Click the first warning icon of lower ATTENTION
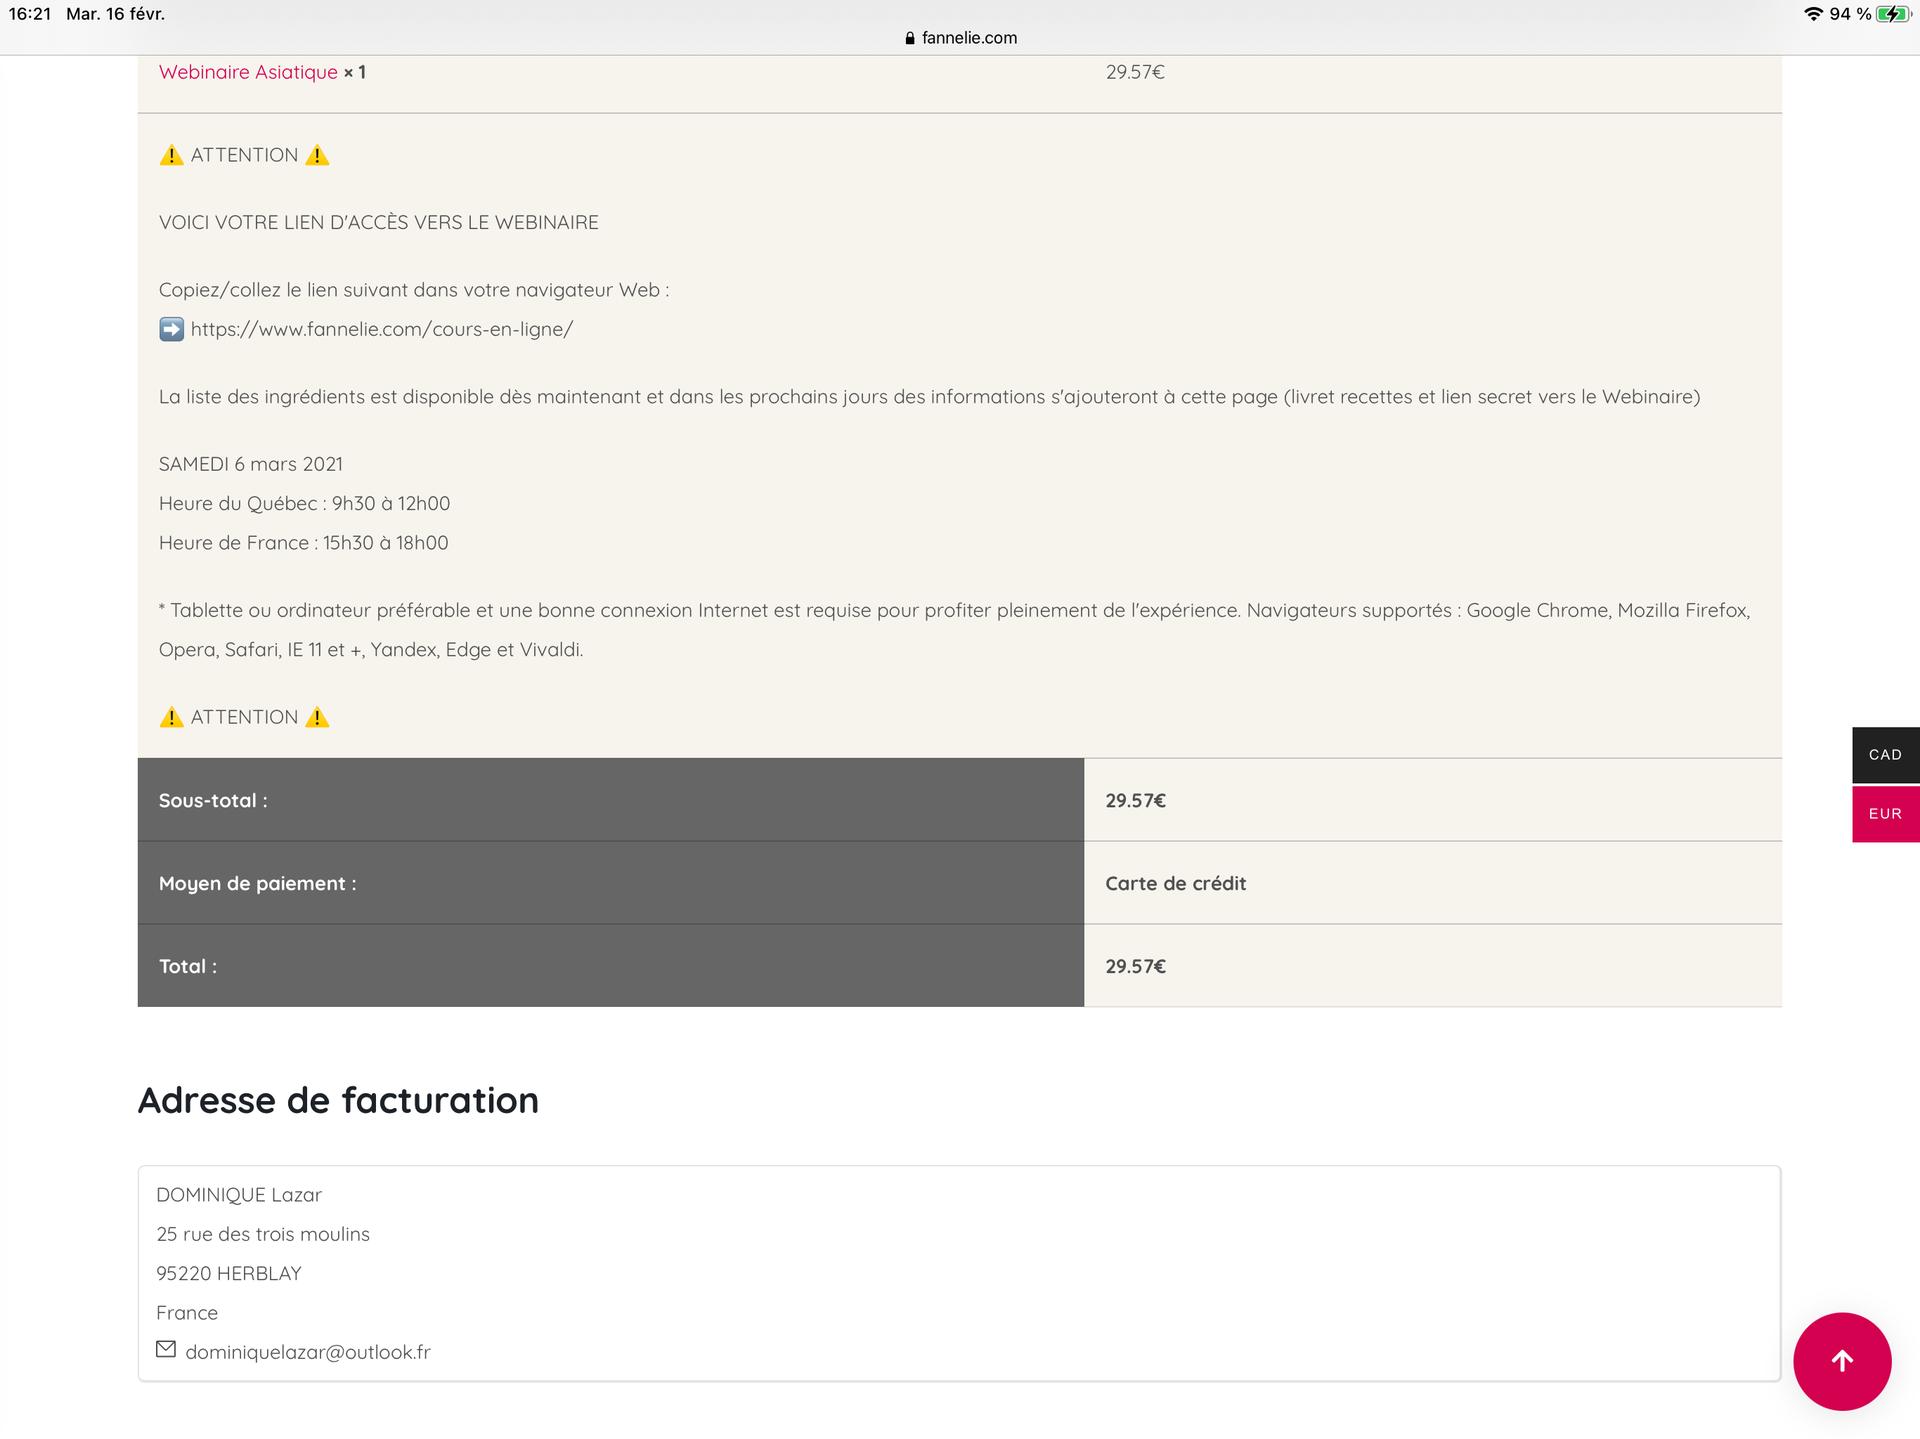This screenshot has height=1439, width=1920. coord(171,717)
